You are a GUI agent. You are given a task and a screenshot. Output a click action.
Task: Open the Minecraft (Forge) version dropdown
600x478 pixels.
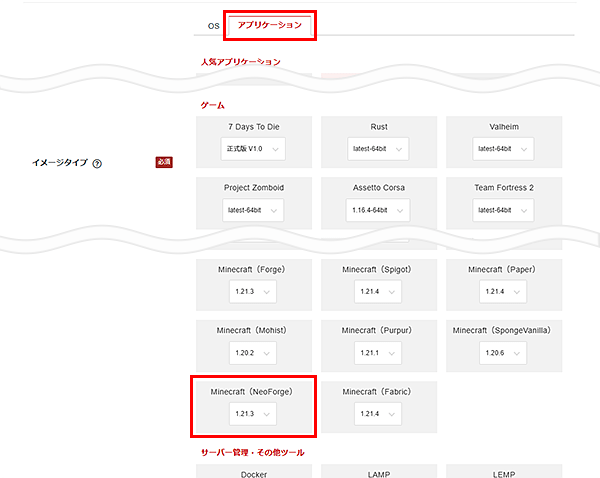253,291
